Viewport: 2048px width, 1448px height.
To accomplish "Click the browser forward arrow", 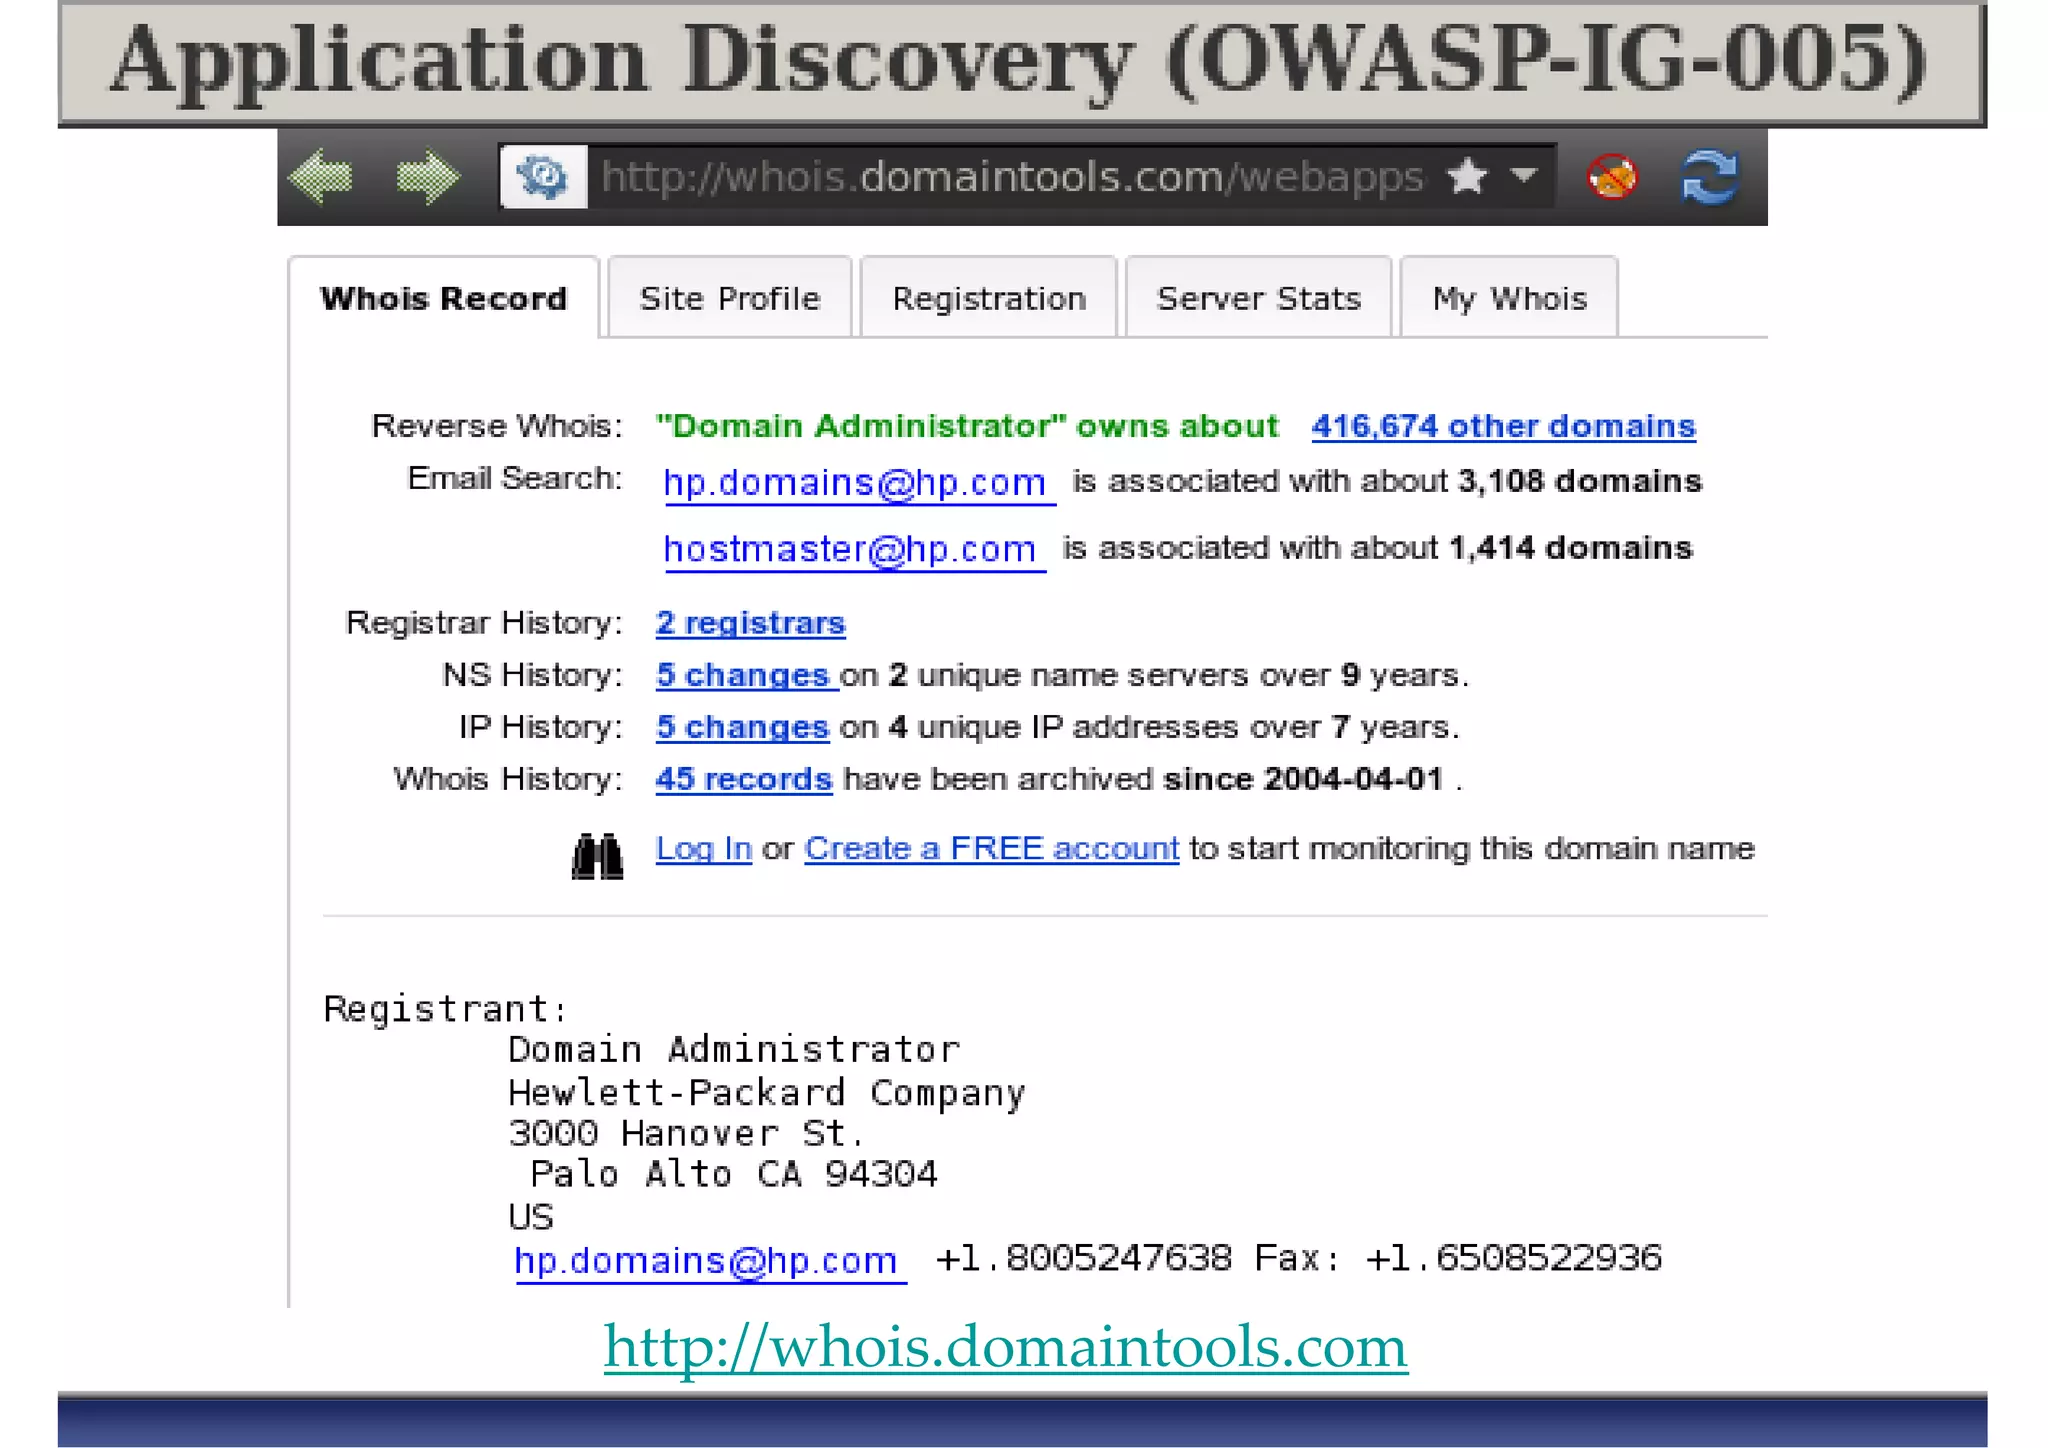I will [x=427, y=178].
